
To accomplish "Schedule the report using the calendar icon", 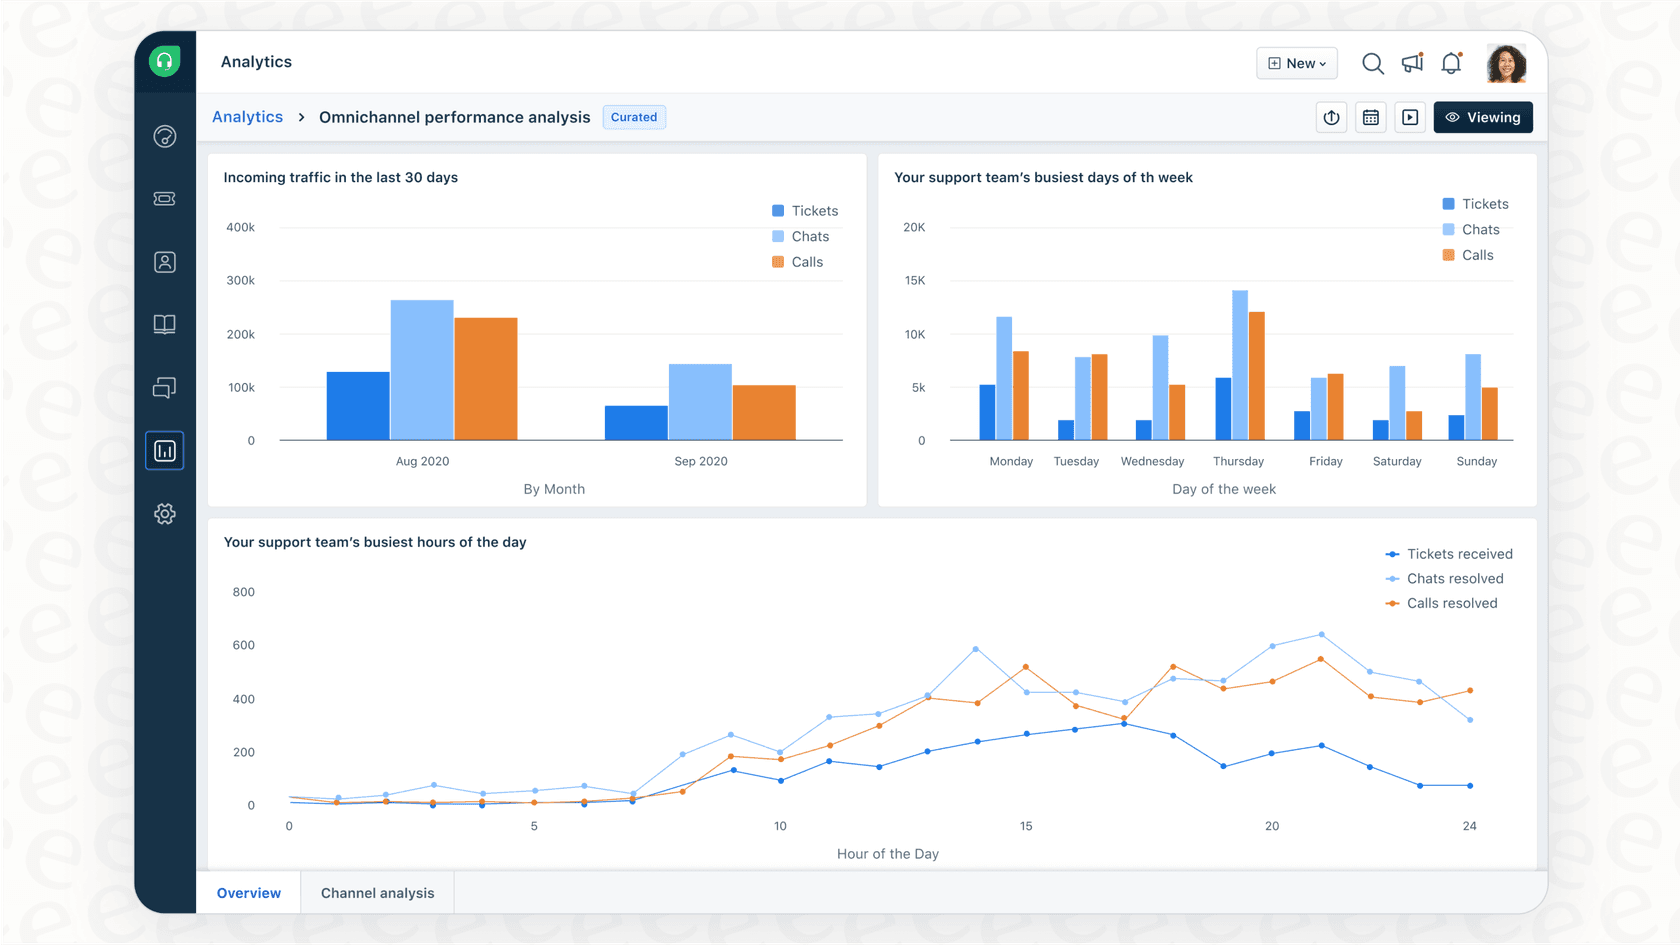I will [x=1370, y=117].
